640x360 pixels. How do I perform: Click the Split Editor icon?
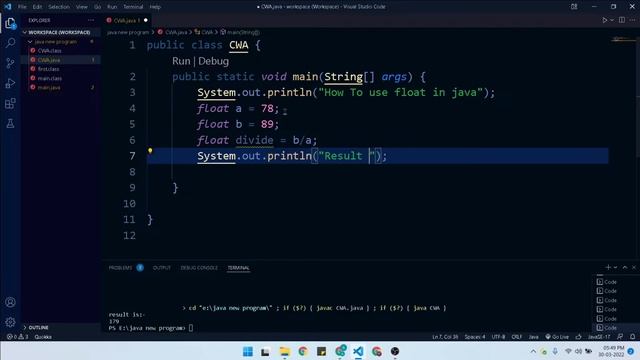coord(622,20)
